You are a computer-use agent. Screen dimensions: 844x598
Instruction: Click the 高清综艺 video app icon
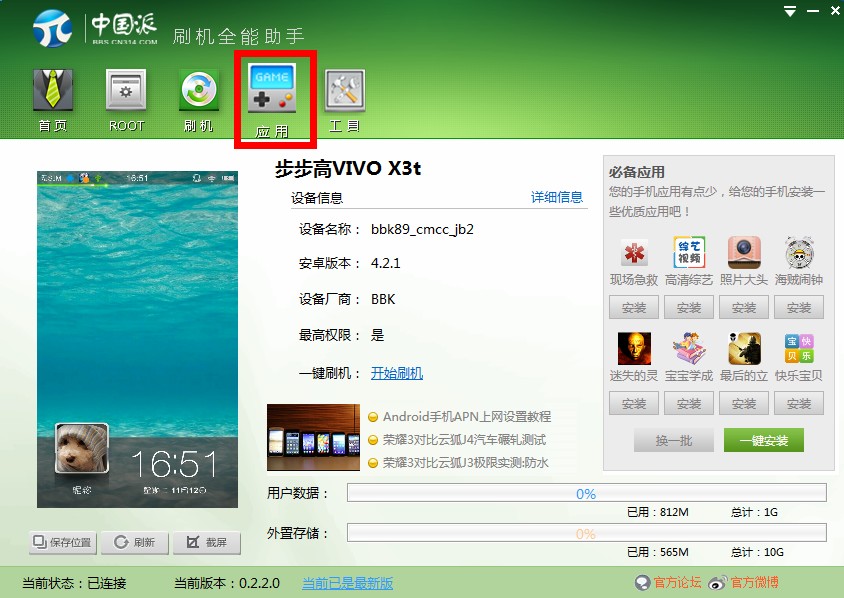click(x=689, y=252)
